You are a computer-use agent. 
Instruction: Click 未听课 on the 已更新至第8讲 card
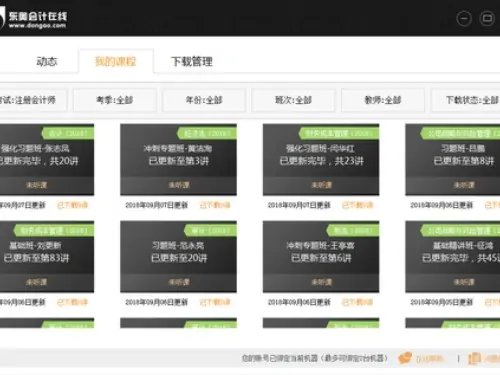[464, 185]
